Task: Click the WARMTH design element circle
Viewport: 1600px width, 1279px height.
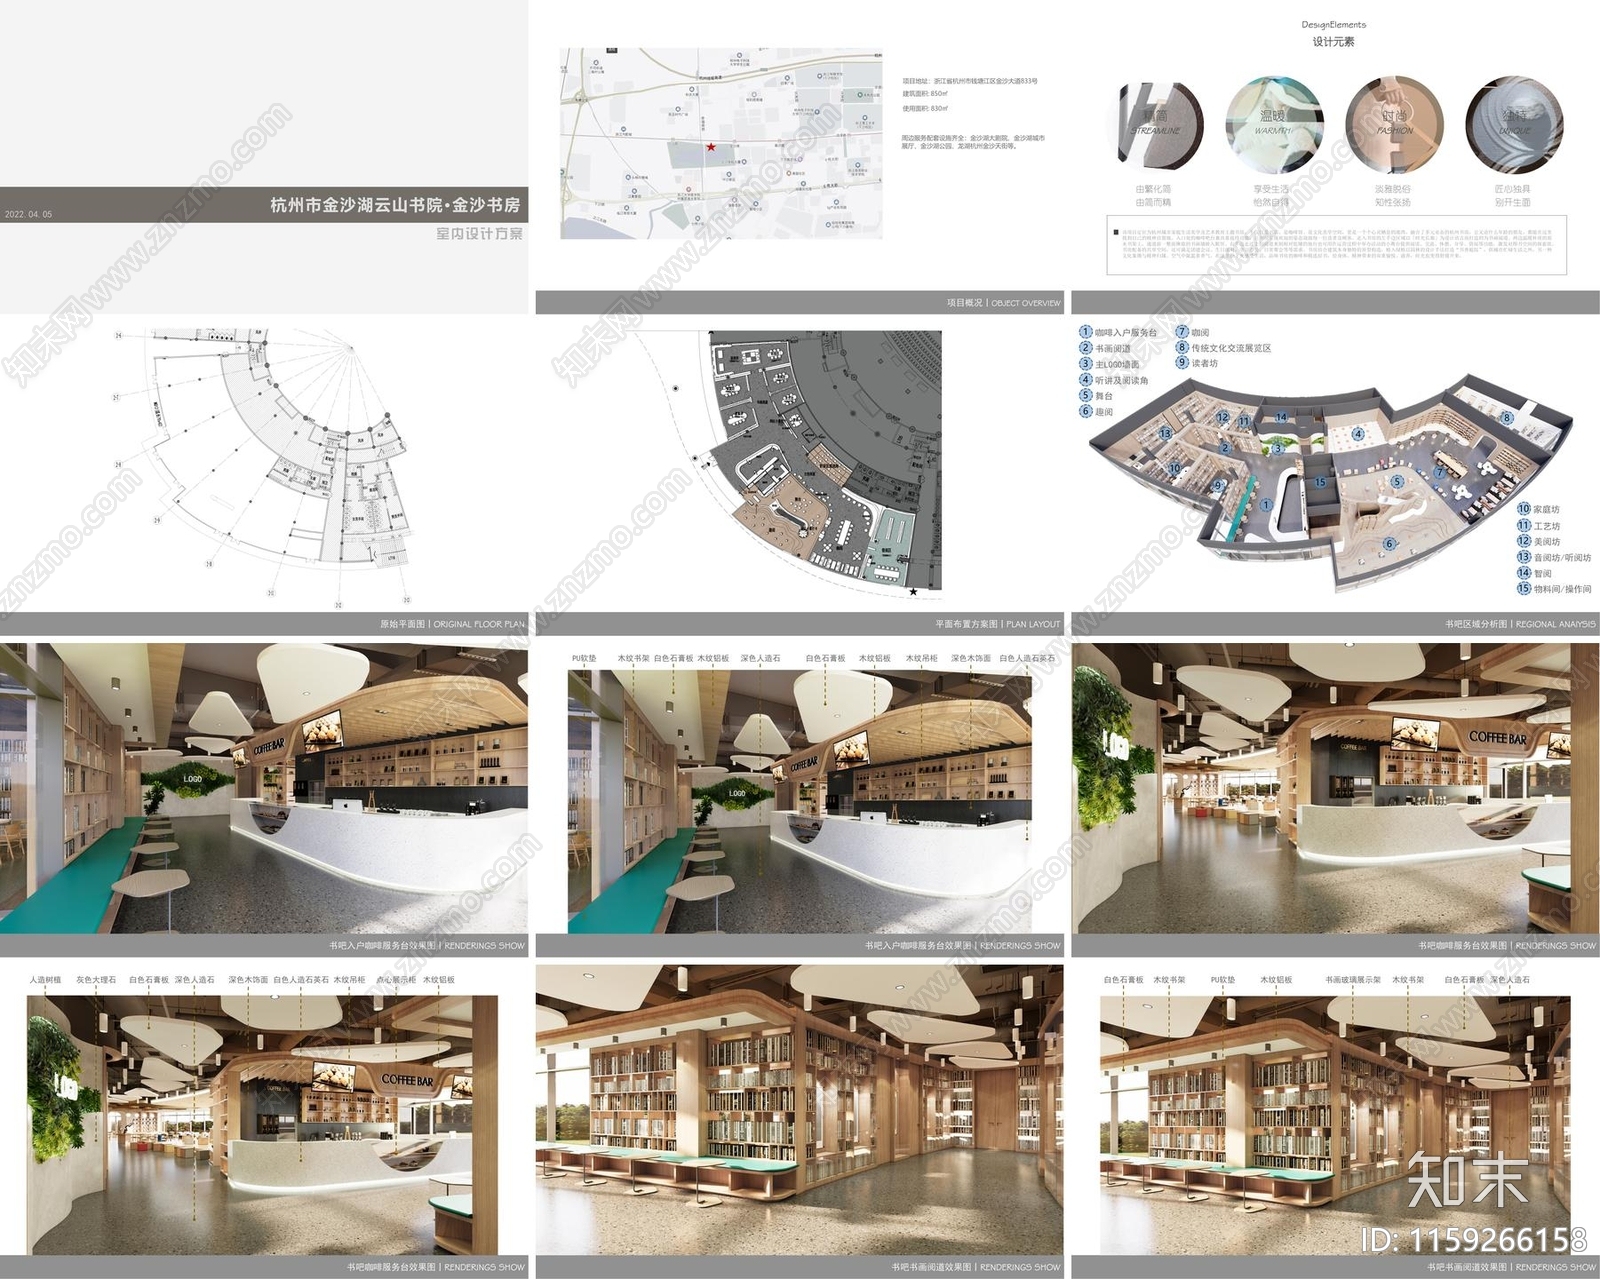Action: pyautogui.click(x=1274, y=125)
